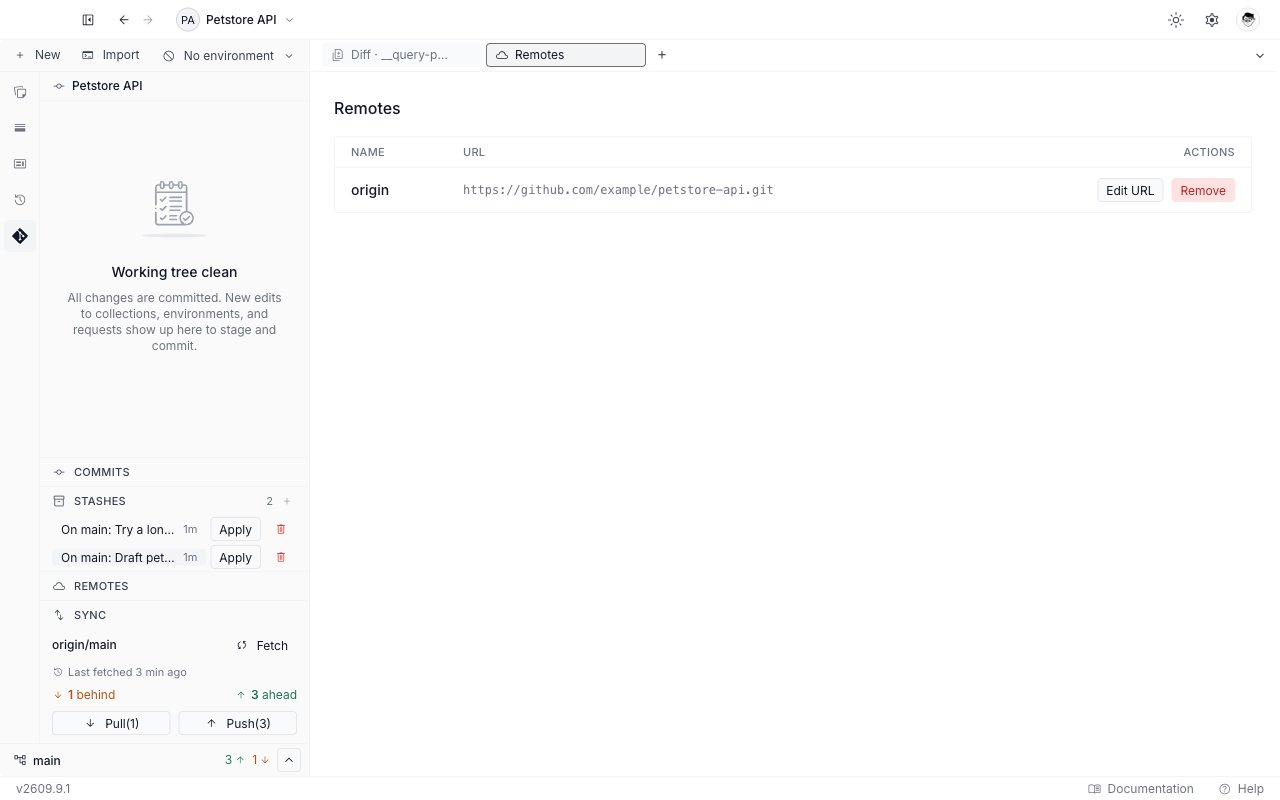Open the Documentation link
Image resolution: width=1280 pixels, height=800 pixels.
pyautogui.click(x=1141, y=788)
